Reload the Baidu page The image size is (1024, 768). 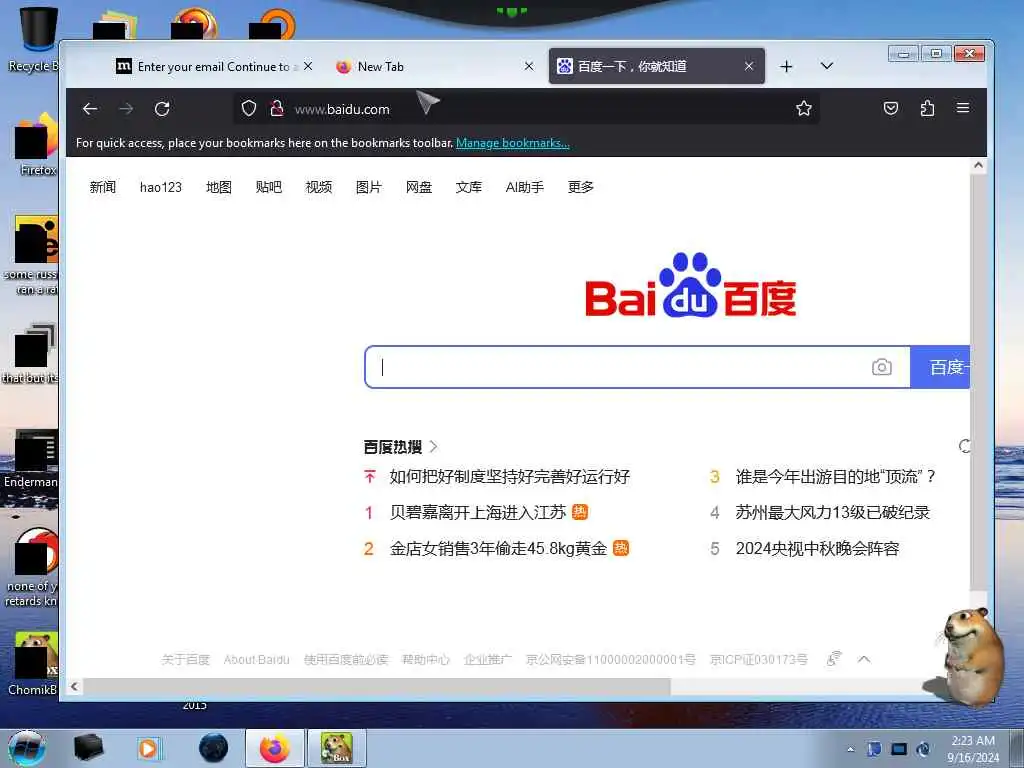[162, 108]
